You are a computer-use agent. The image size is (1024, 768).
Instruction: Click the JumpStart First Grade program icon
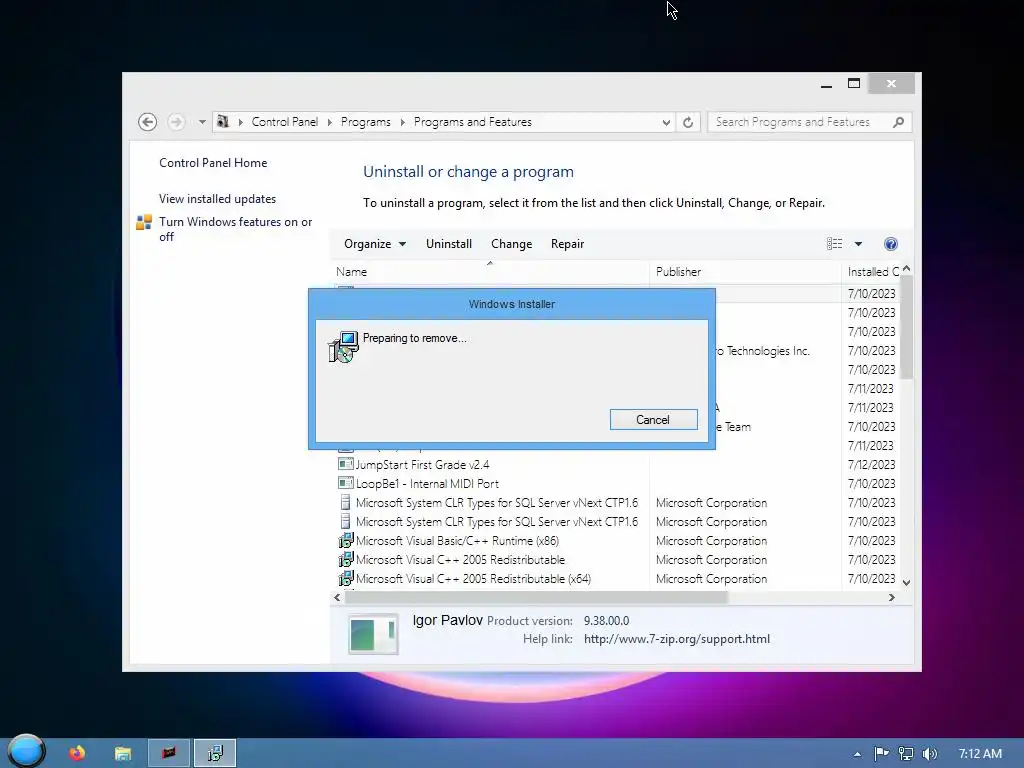coord(345,464)
